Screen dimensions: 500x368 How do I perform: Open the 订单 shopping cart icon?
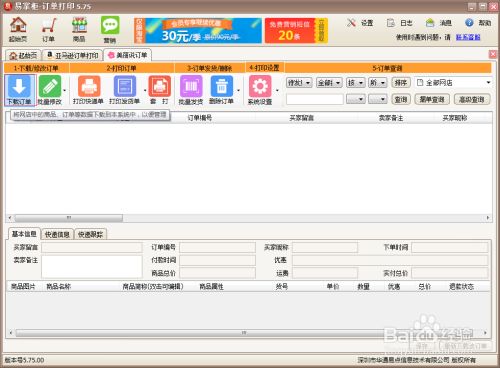coord(49,29)
